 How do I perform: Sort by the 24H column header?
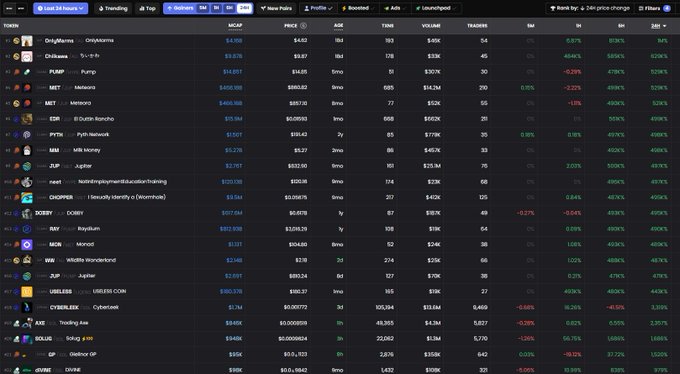point(658,26)
